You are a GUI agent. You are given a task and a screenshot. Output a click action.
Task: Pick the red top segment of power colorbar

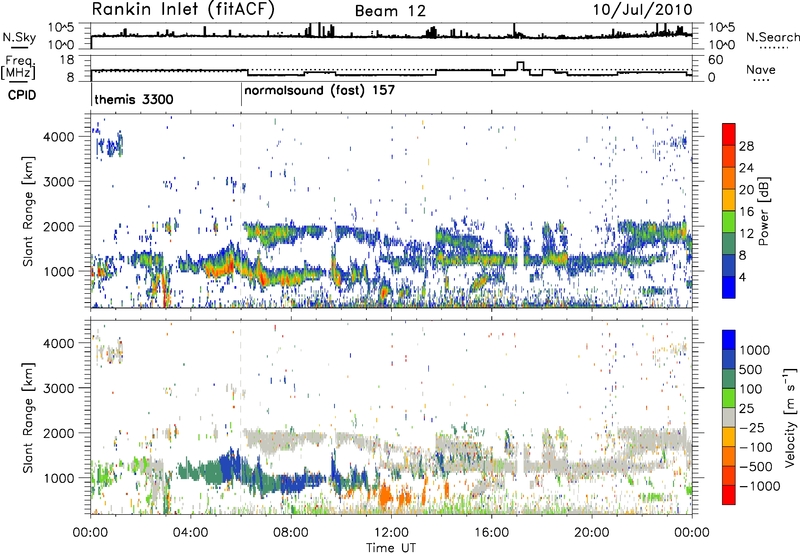pyautogui.click(x=729, y=133)
